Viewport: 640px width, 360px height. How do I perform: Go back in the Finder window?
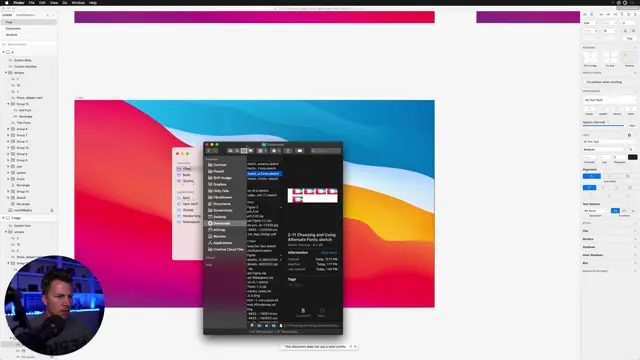coord(209,151)
